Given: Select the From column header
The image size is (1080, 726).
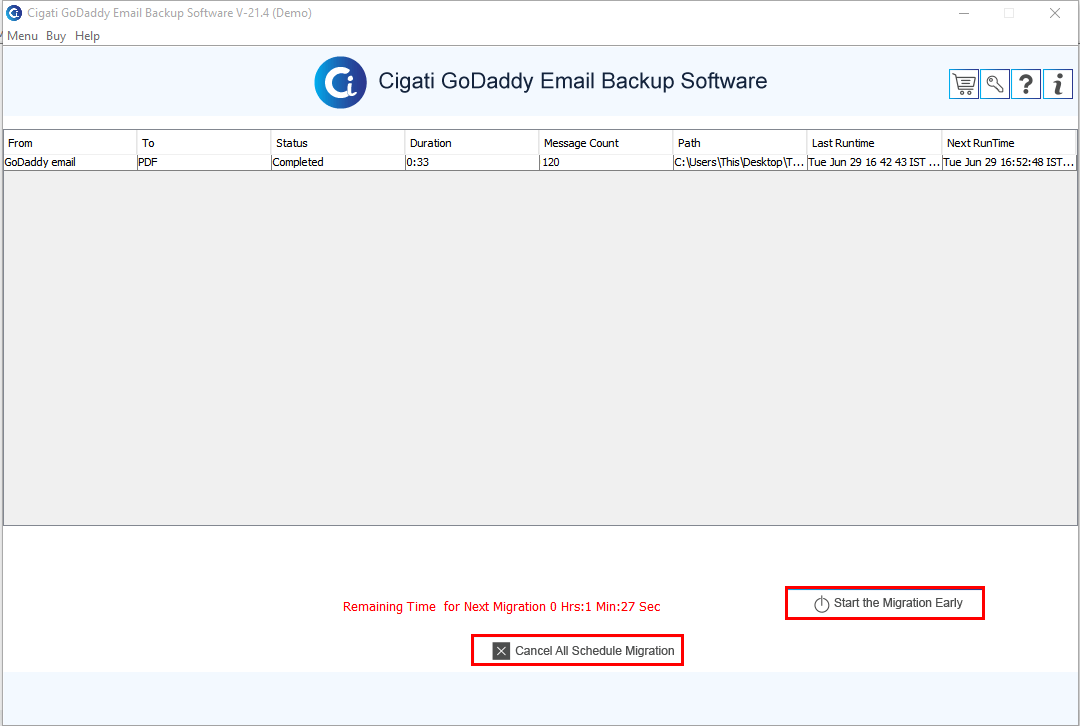Looking at the screenshot, I should point(70,143).
